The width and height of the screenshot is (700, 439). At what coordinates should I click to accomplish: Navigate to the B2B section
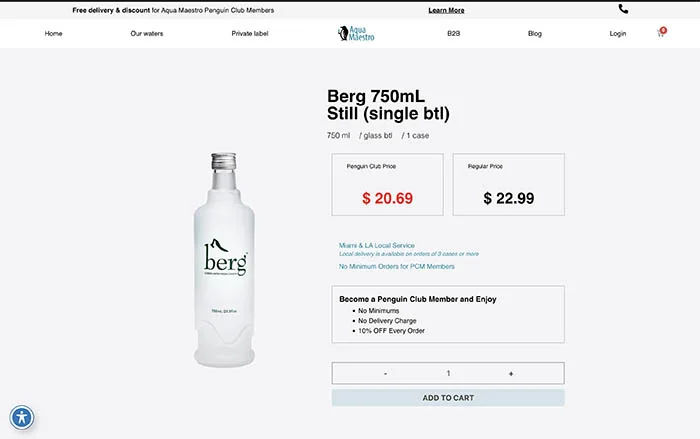click(454, 33)
